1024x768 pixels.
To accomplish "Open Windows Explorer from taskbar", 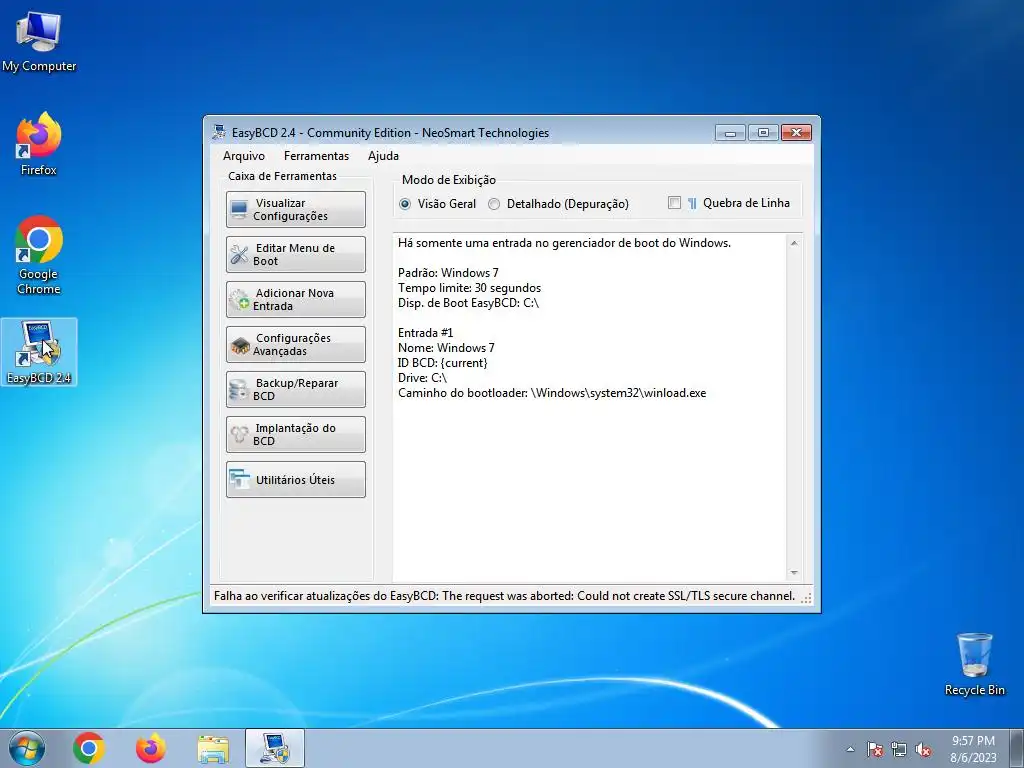I will (x=213, y=748).
